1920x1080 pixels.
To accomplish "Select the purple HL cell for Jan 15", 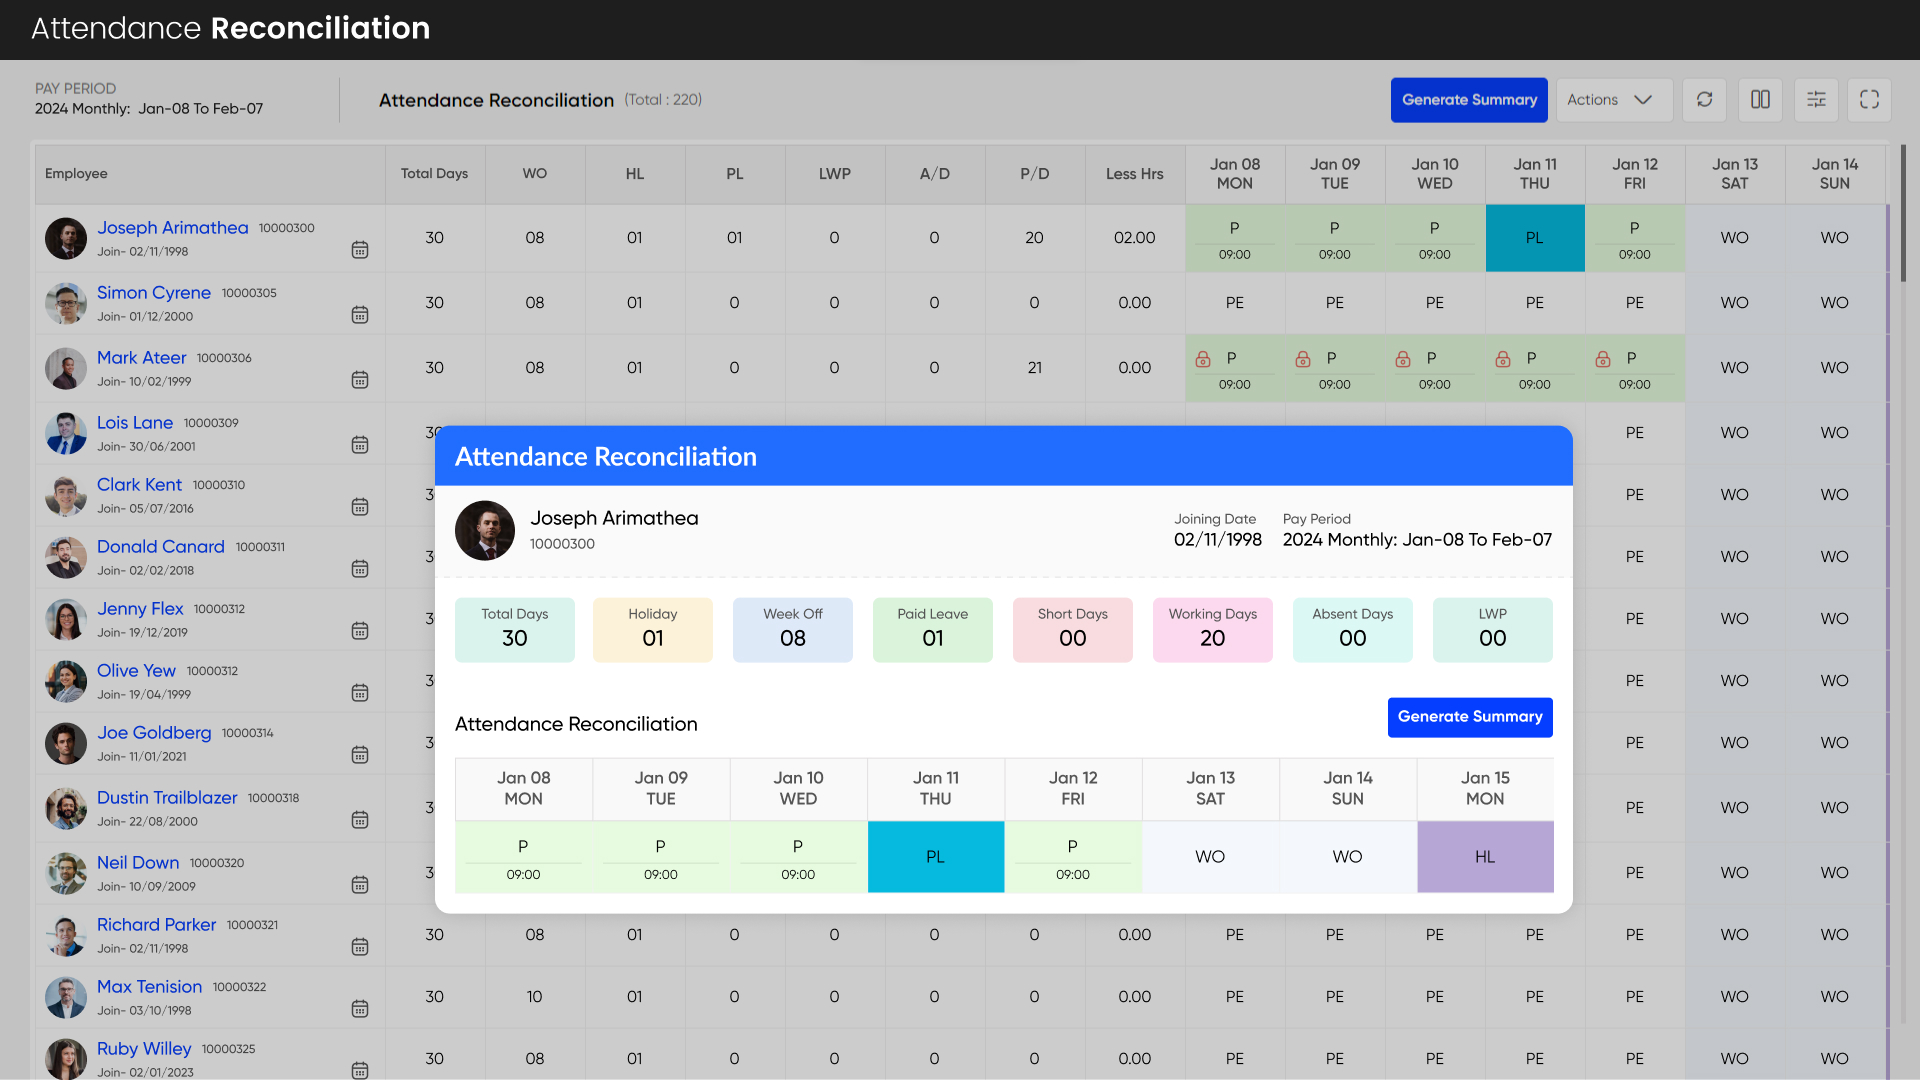I will 1484,857.
